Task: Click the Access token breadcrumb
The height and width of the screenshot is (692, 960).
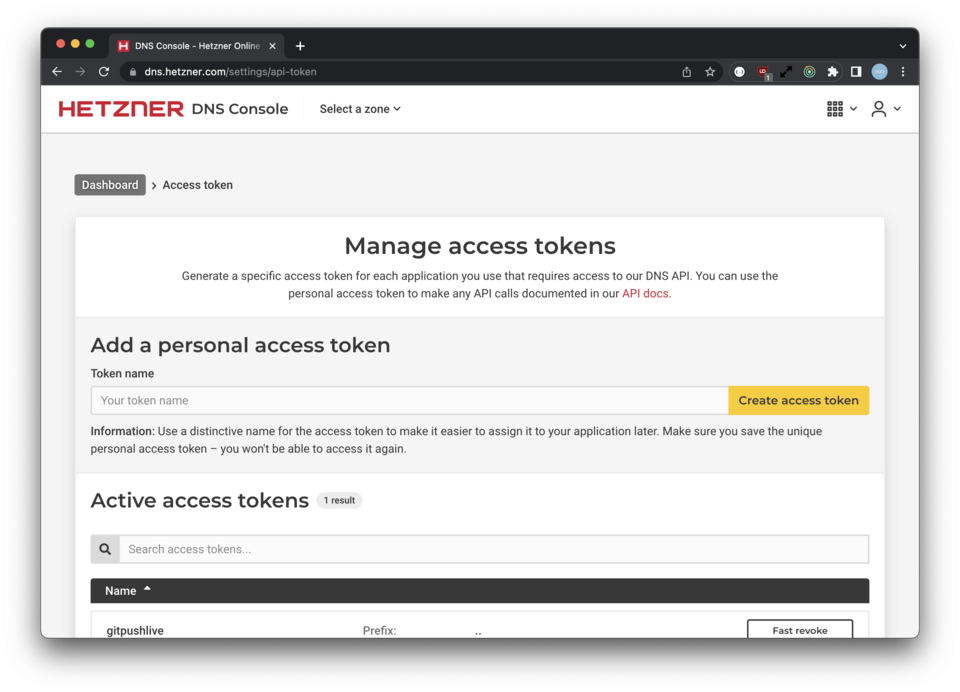Action: [x=197, y=185]
